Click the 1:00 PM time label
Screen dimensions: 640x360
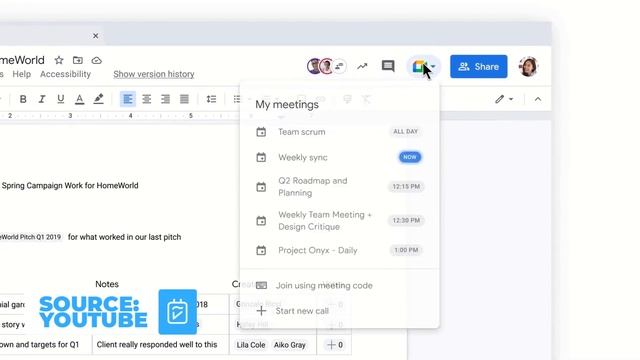coord(406,250)
